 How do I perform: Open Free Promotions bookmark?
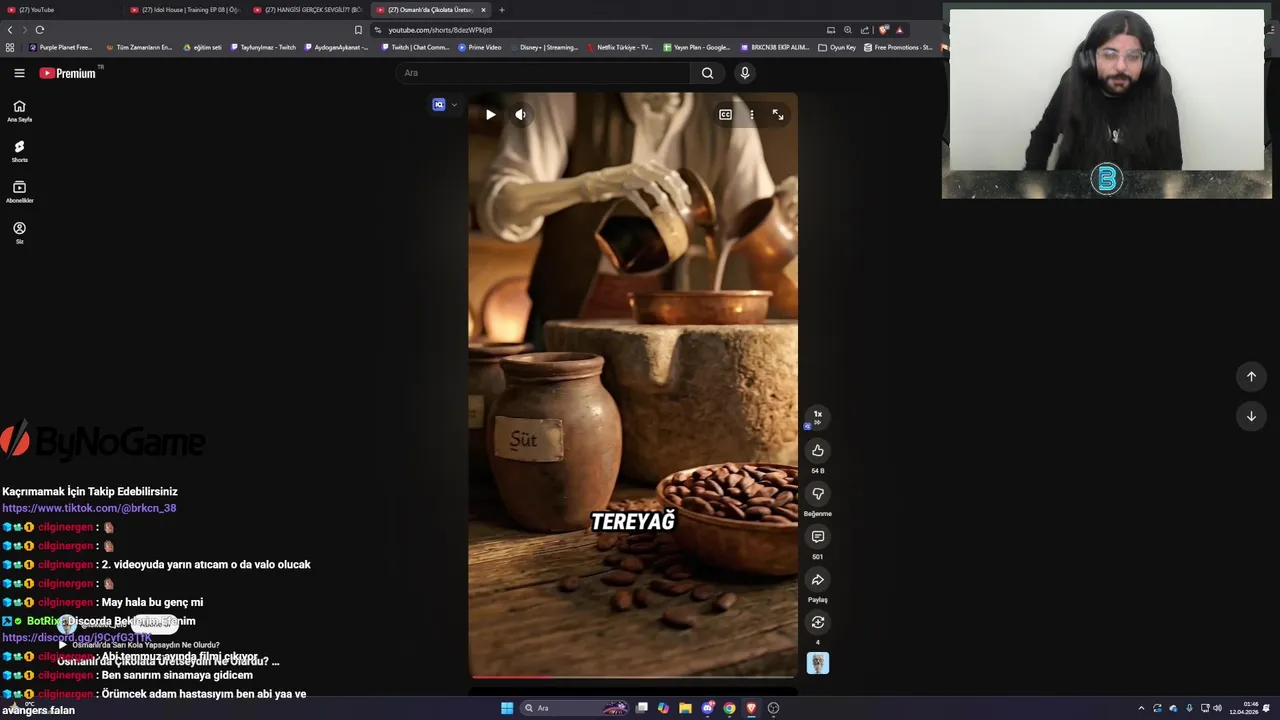click(x=898, y=47)
